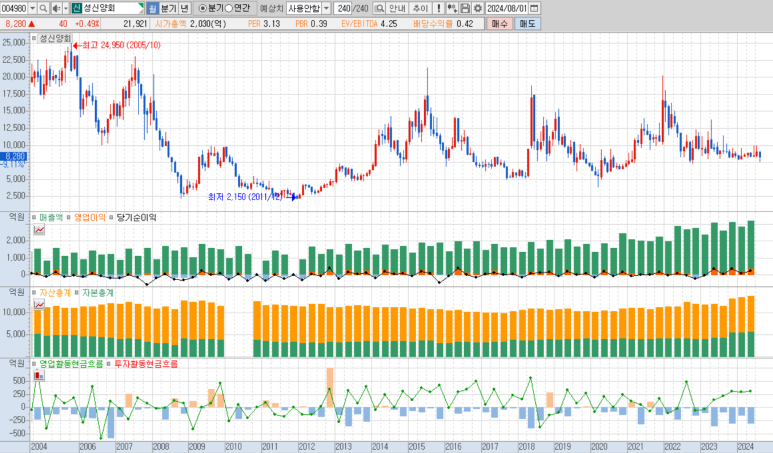Click the exclamation mark icon
This screenshot has height=453, width=773.
point(438,8)
